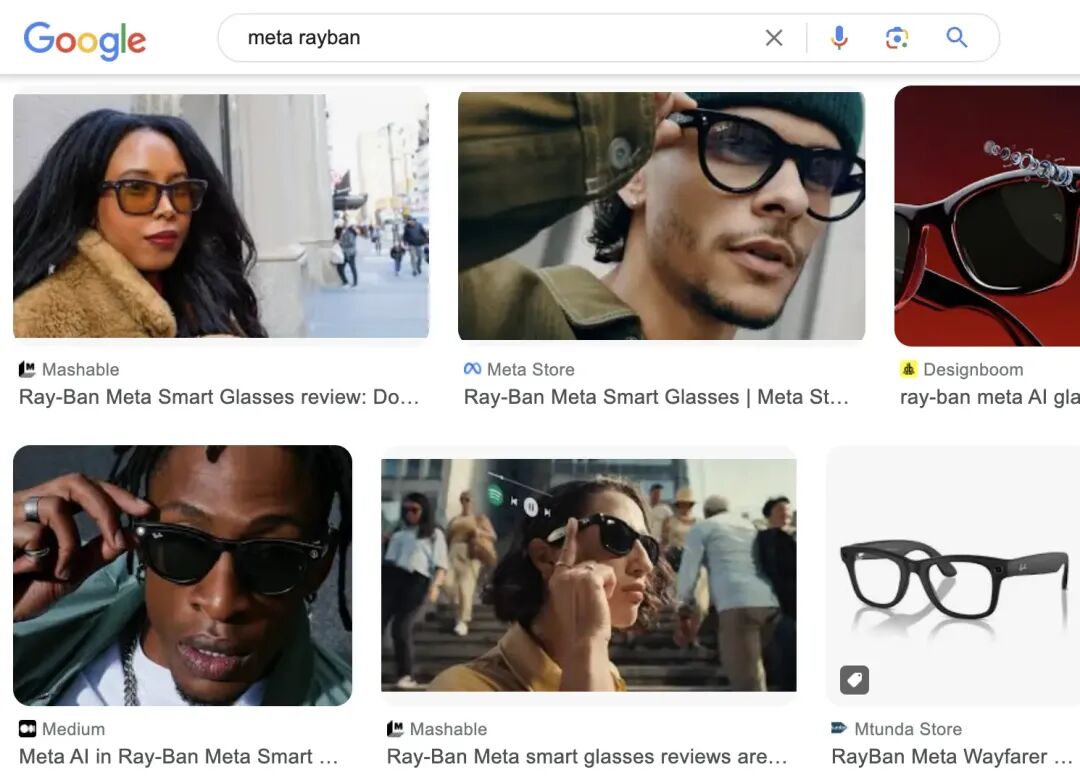Image resolution: width=1080 pixels, height=783 pixels.
Task: Click the 'Meta Store' source name
Action: (x=530, y=370)
